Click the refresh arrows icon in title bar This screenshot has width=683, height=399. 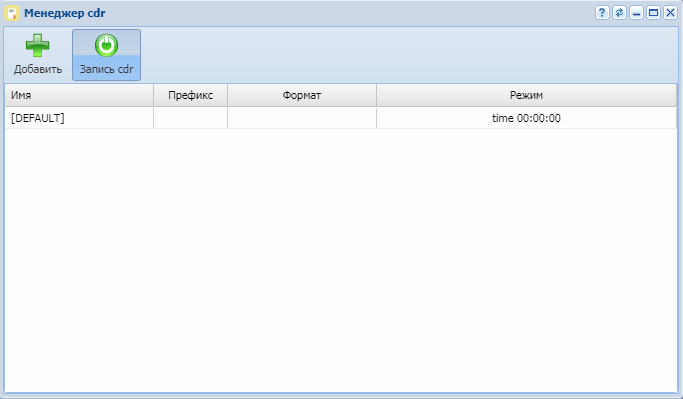619,13
